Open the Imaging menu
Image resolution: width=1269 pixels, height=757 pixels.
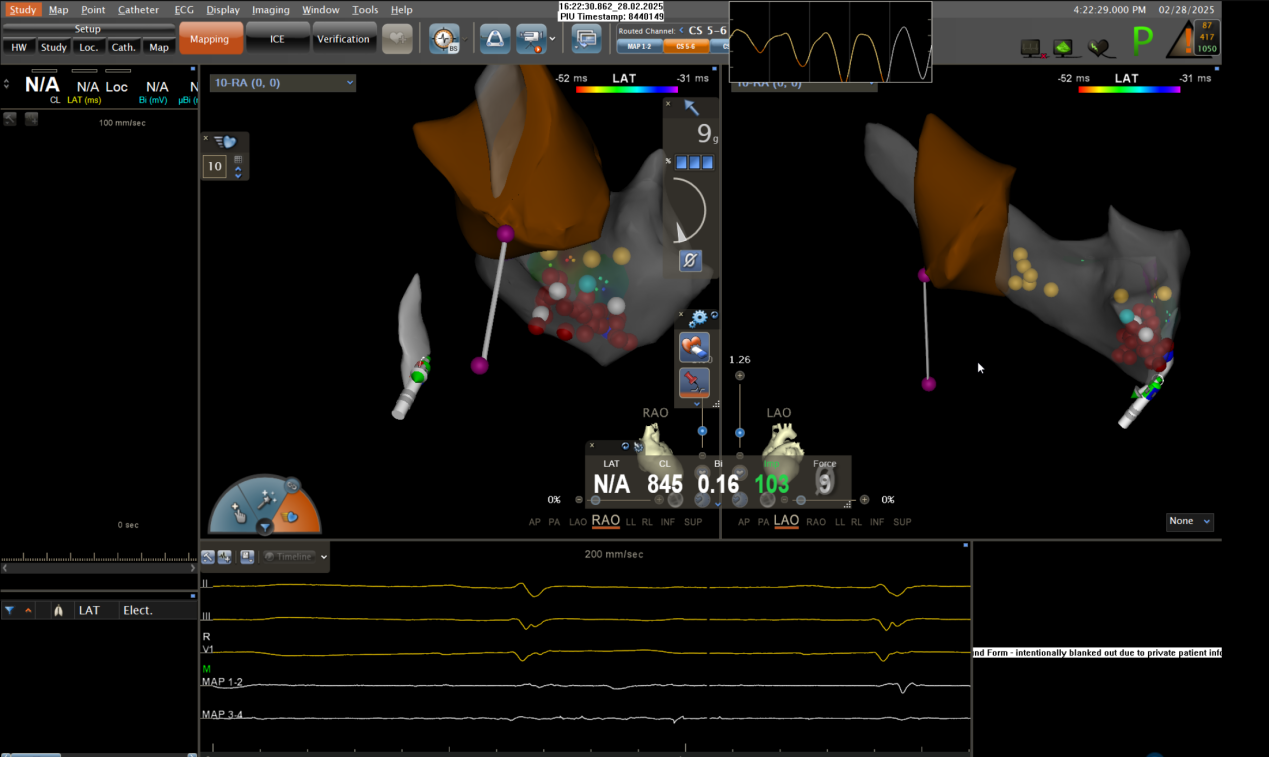[270, 10]
